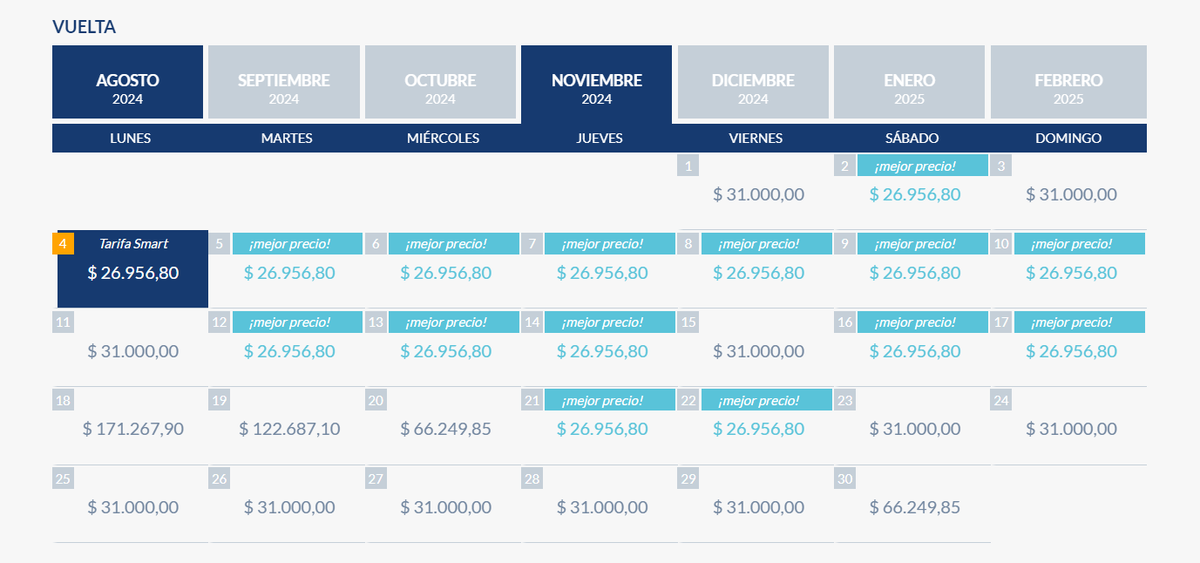
Task: Select the Octubre 2024 month tab
Action: pos(440,88)
